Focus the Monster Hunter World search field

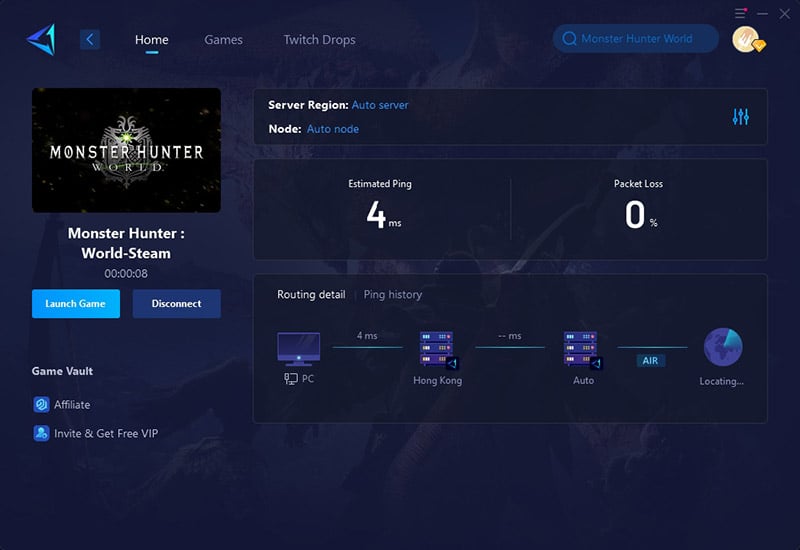point(636,39)
